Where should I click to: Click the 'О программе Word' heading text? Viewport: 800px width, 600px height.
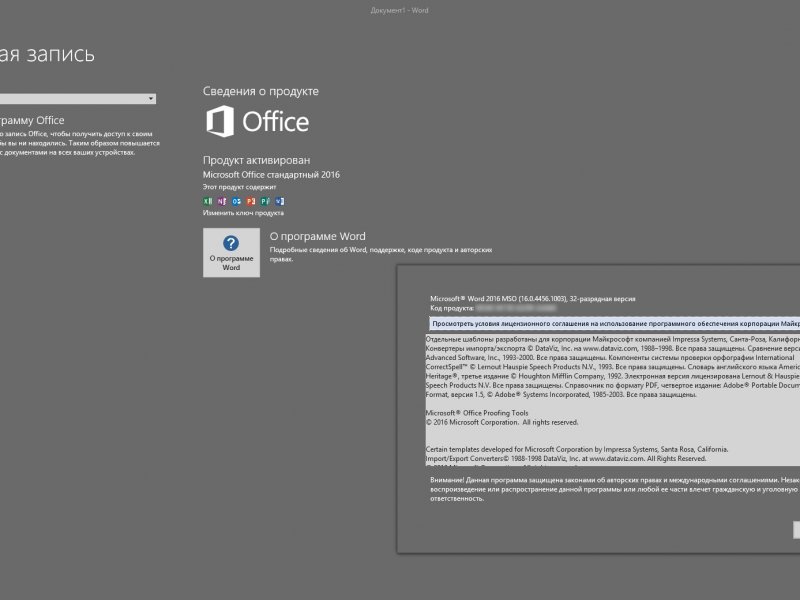(x=317, y=236)
